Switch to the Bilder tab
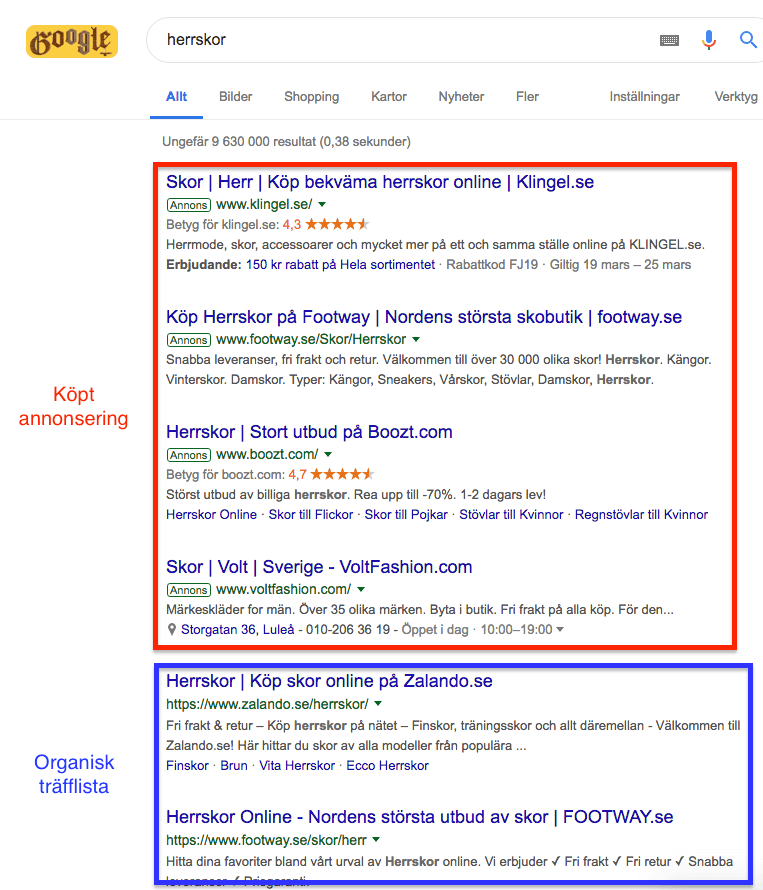This screenshot has width=763, height=890. (x=236, y=96)
